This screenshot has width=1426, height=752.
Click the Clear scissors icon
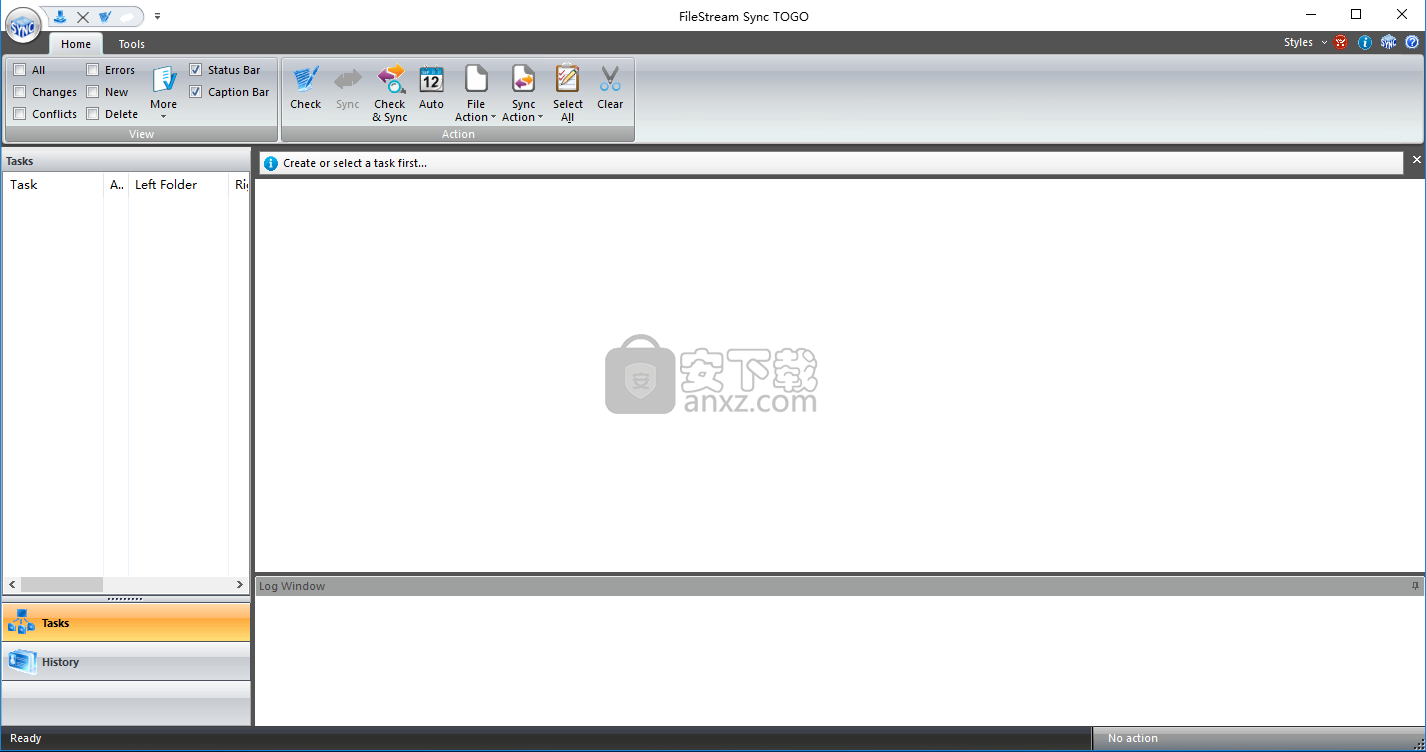click(610, 79)
